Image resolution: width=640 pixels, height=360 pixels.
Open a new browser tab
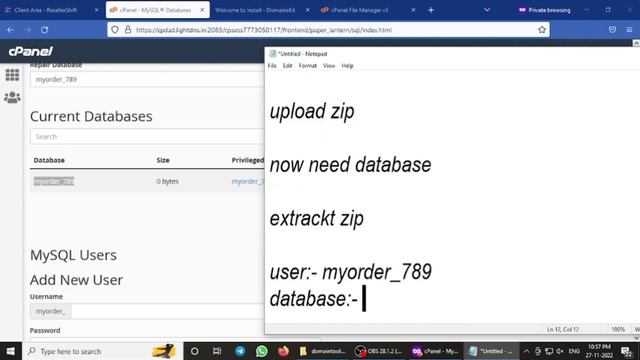click(431, 10)
